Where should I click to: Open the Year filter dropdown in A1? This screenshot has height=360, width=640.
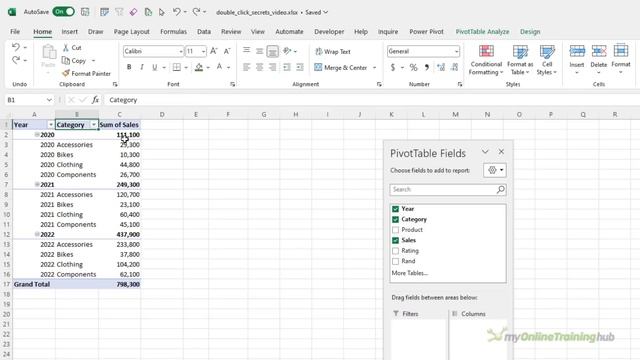click(51, 124)
